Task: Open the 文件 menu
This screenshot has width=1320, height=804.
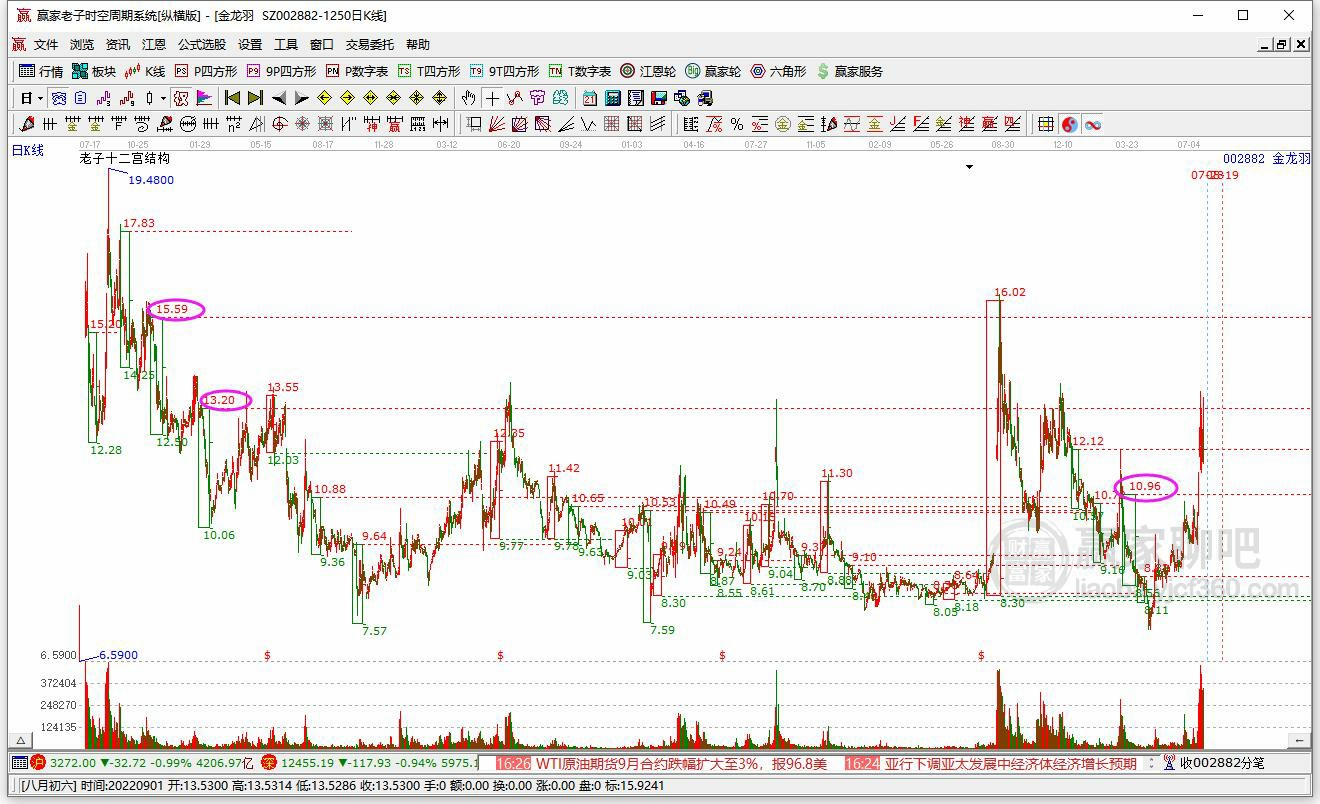Action: 46,45
